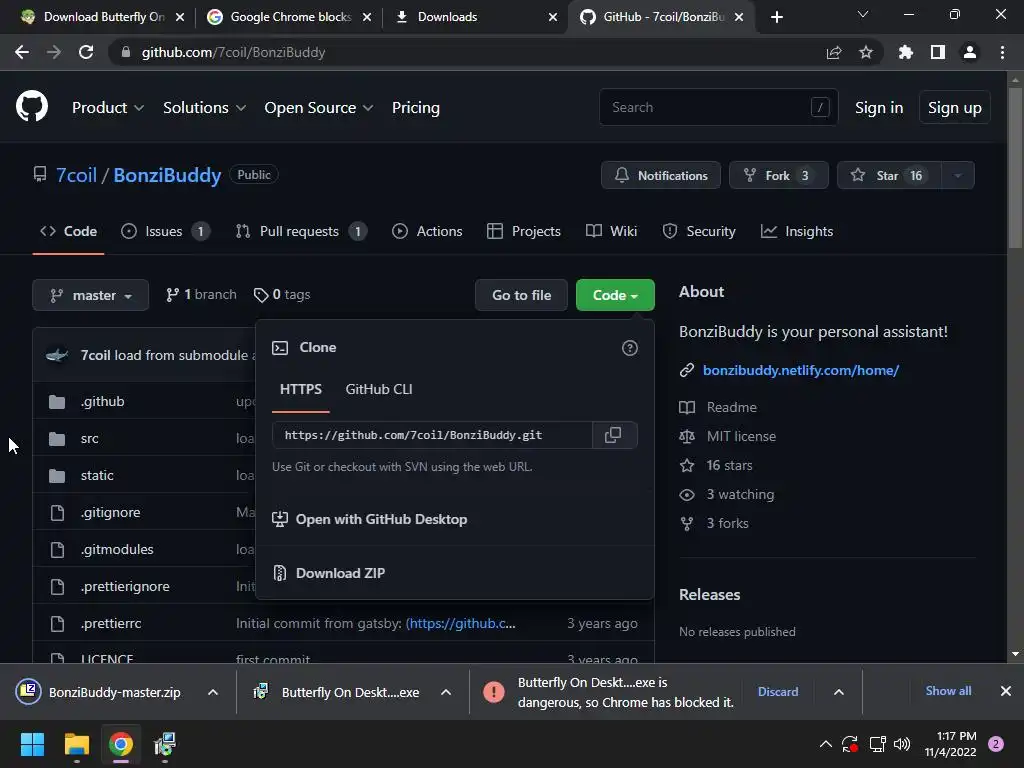Open Insights tab

click(x=797, y=231)
